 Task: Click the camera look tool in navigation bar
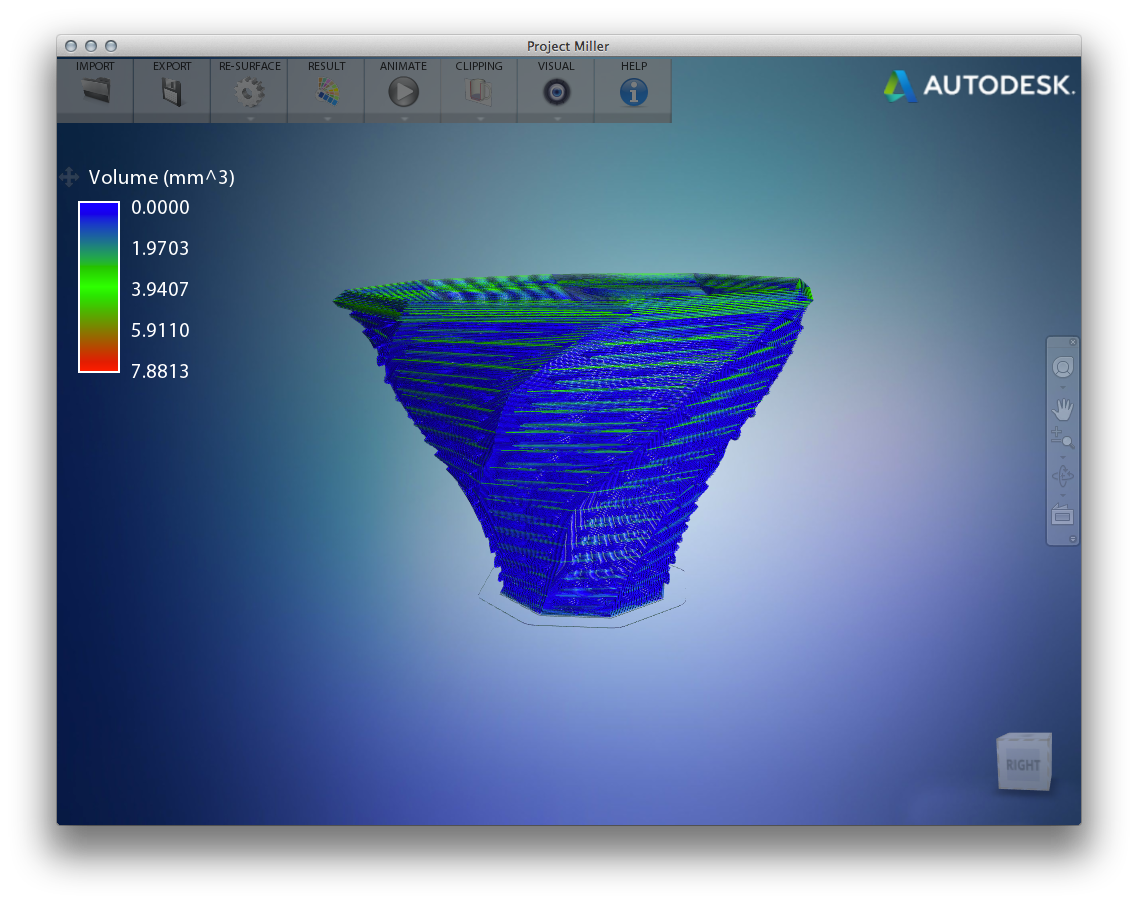tap(1062, 516)
